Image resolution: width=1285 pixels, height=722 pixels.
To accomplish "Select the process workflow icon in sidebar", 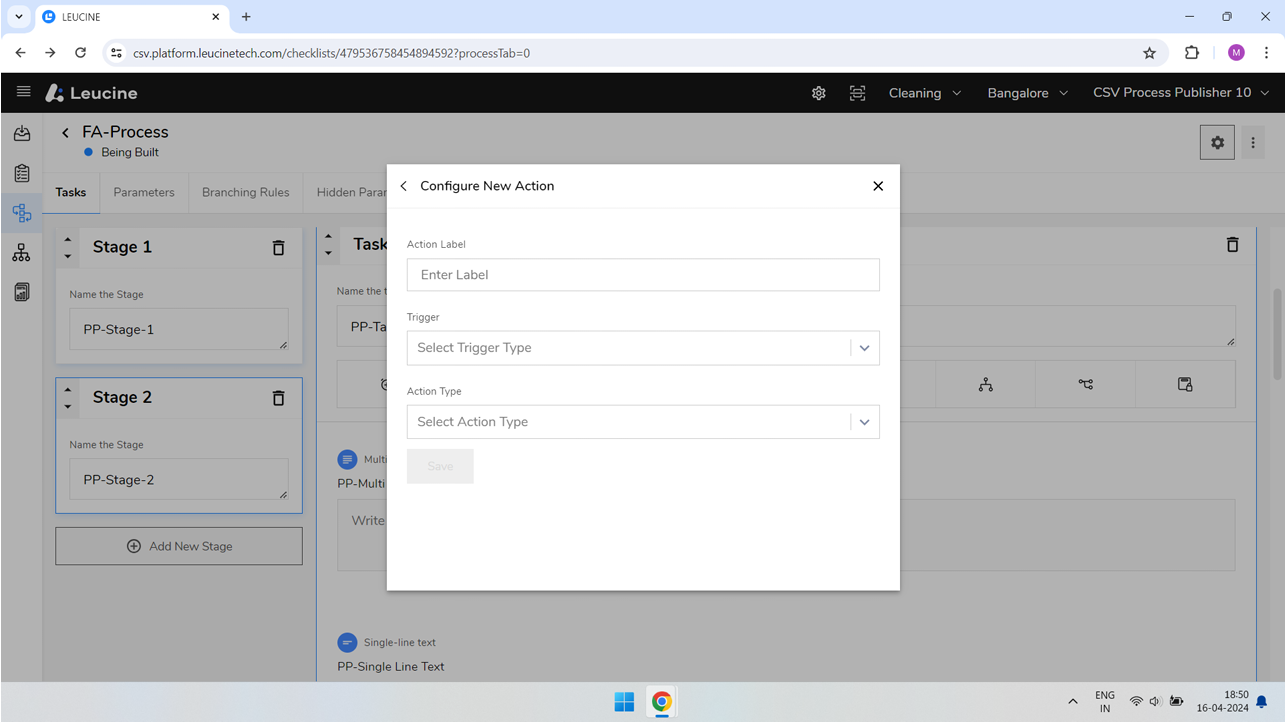I will (21, 212).
